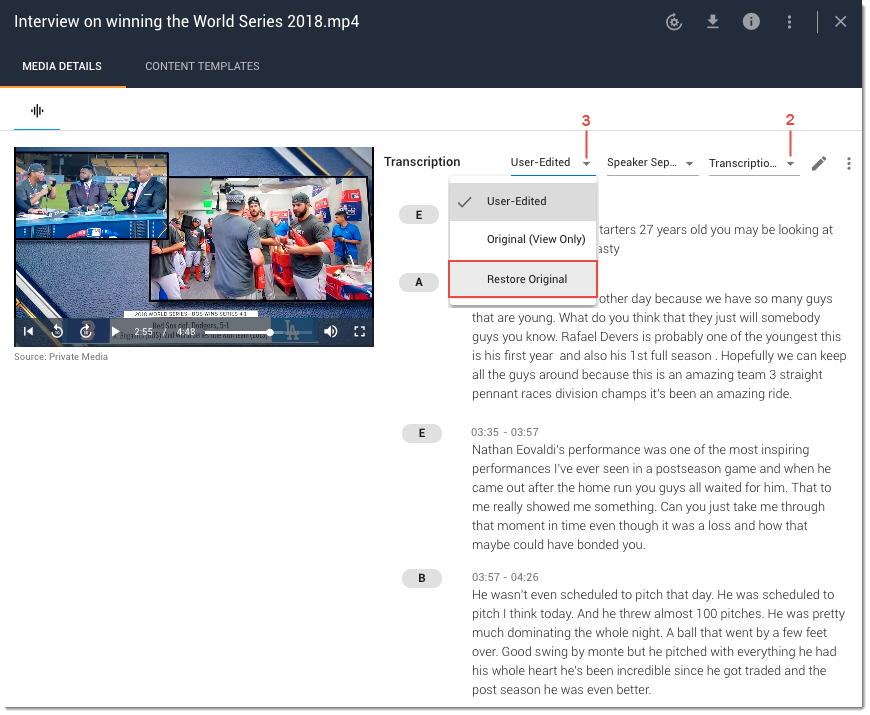
Task: Click speaker B label badge
Action: click(422, 578)
